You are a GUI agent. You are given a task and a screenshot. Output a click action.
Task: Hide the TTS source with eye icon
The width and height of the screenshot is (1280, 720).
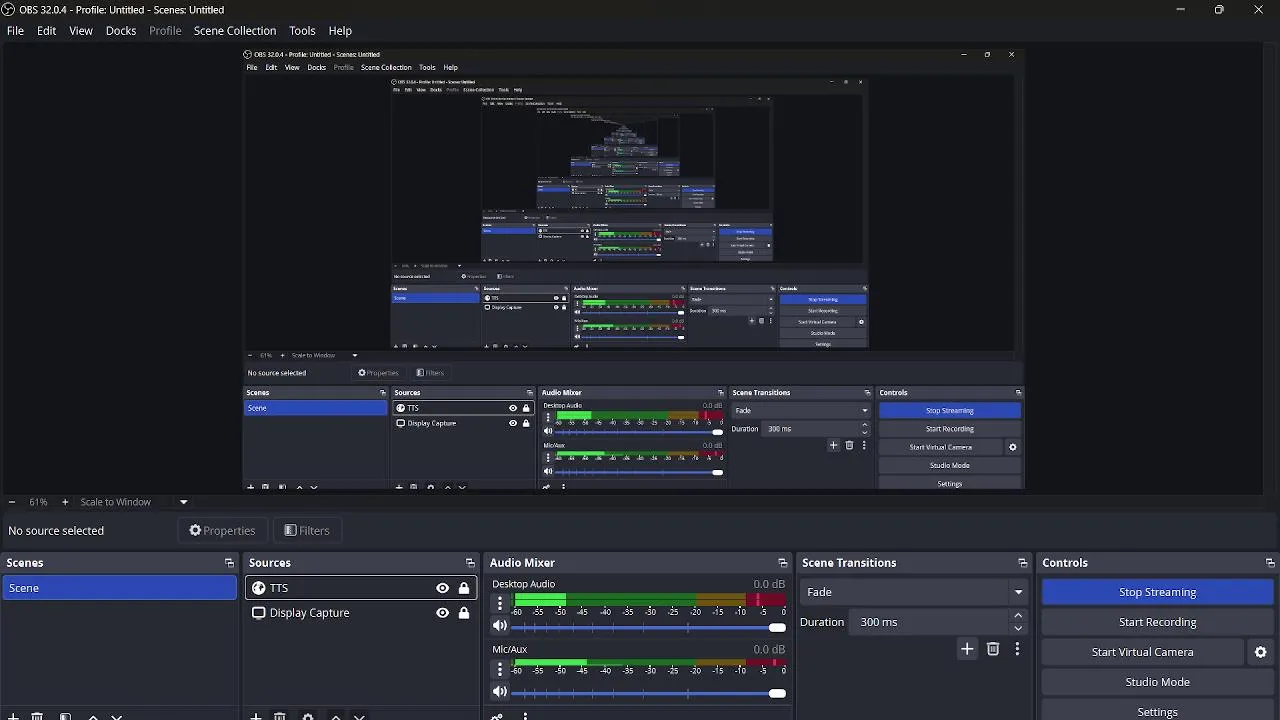[442, 588]
